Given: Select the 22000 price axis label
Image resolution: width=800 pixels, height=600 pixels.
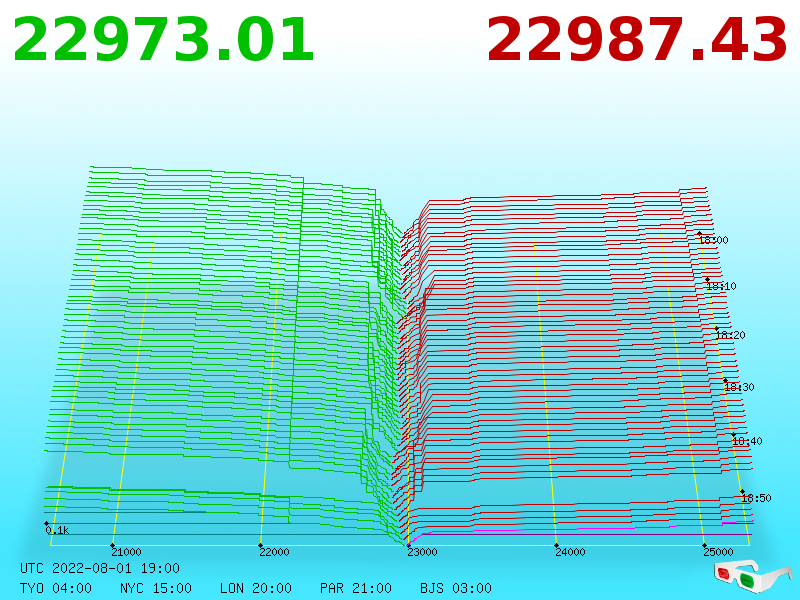Looking at the screenshot, I should click(274, 552).
